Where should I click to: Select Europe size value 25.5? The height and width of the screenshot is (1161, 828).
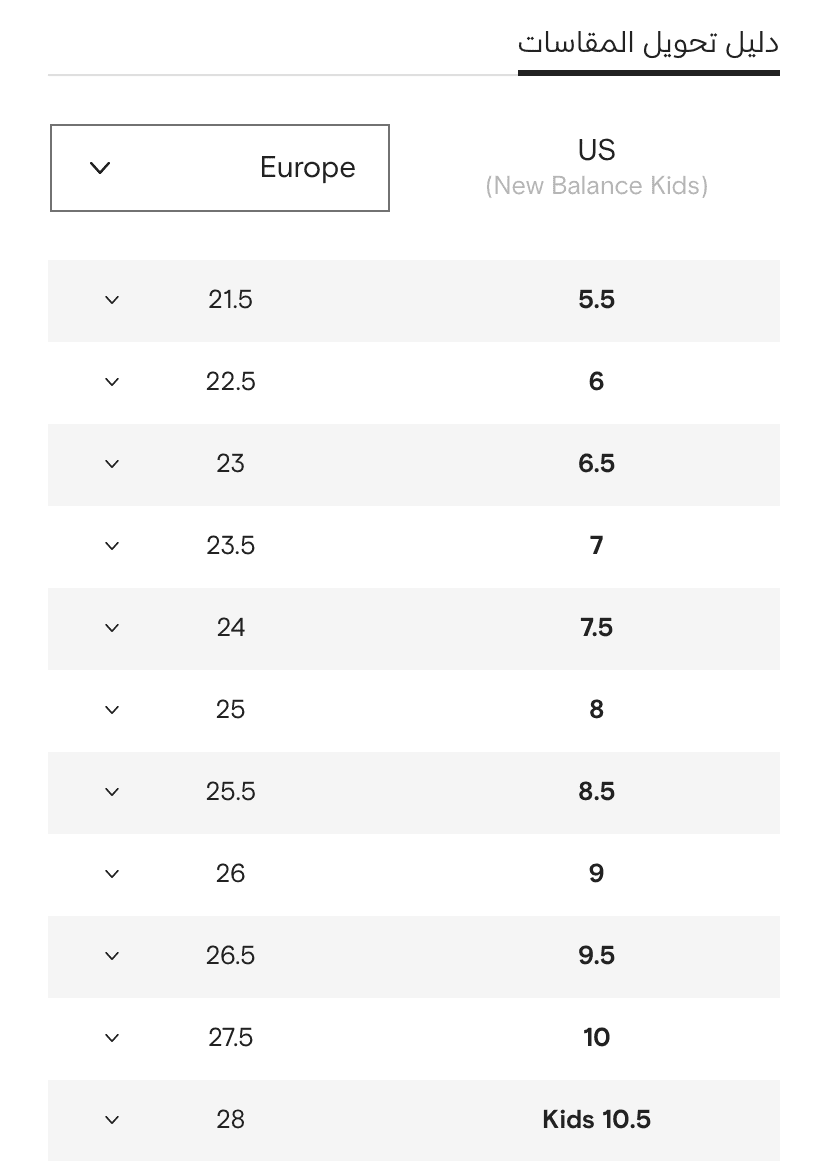pos(230,792)
